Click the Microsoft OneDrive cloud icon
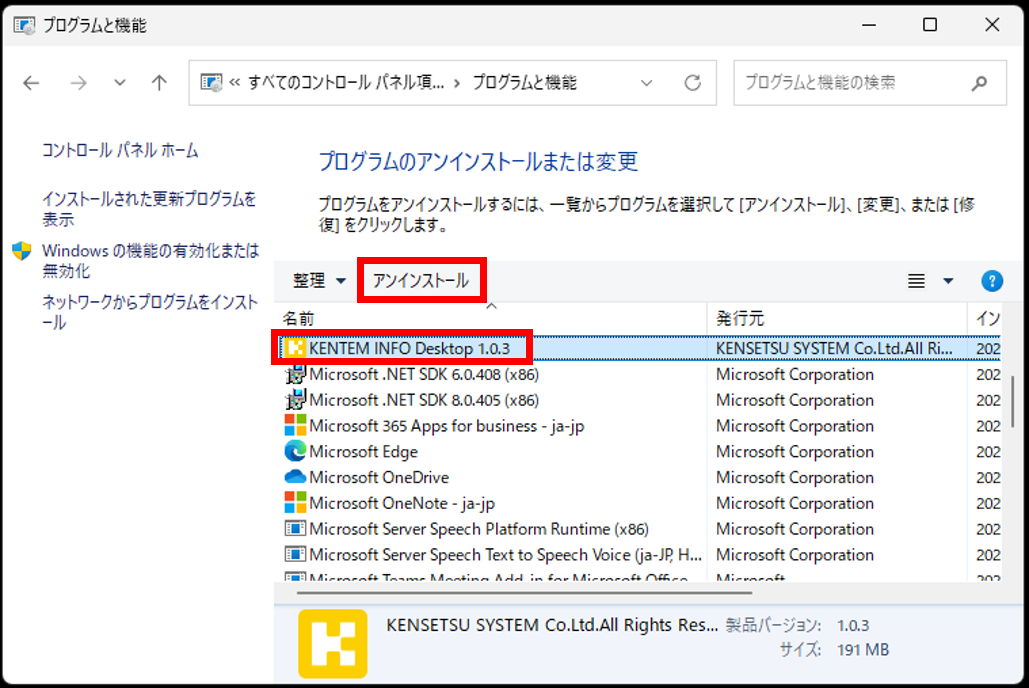 [294, 478]
